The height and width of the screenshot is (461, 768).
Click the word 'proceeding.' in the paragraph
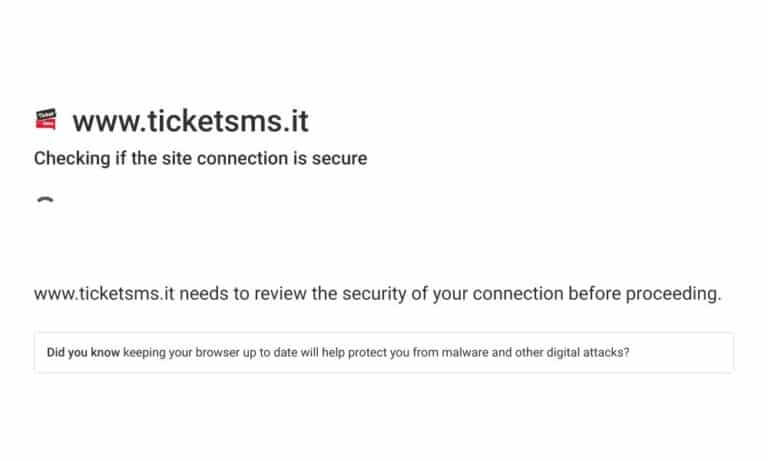click(x=673, y=294)
